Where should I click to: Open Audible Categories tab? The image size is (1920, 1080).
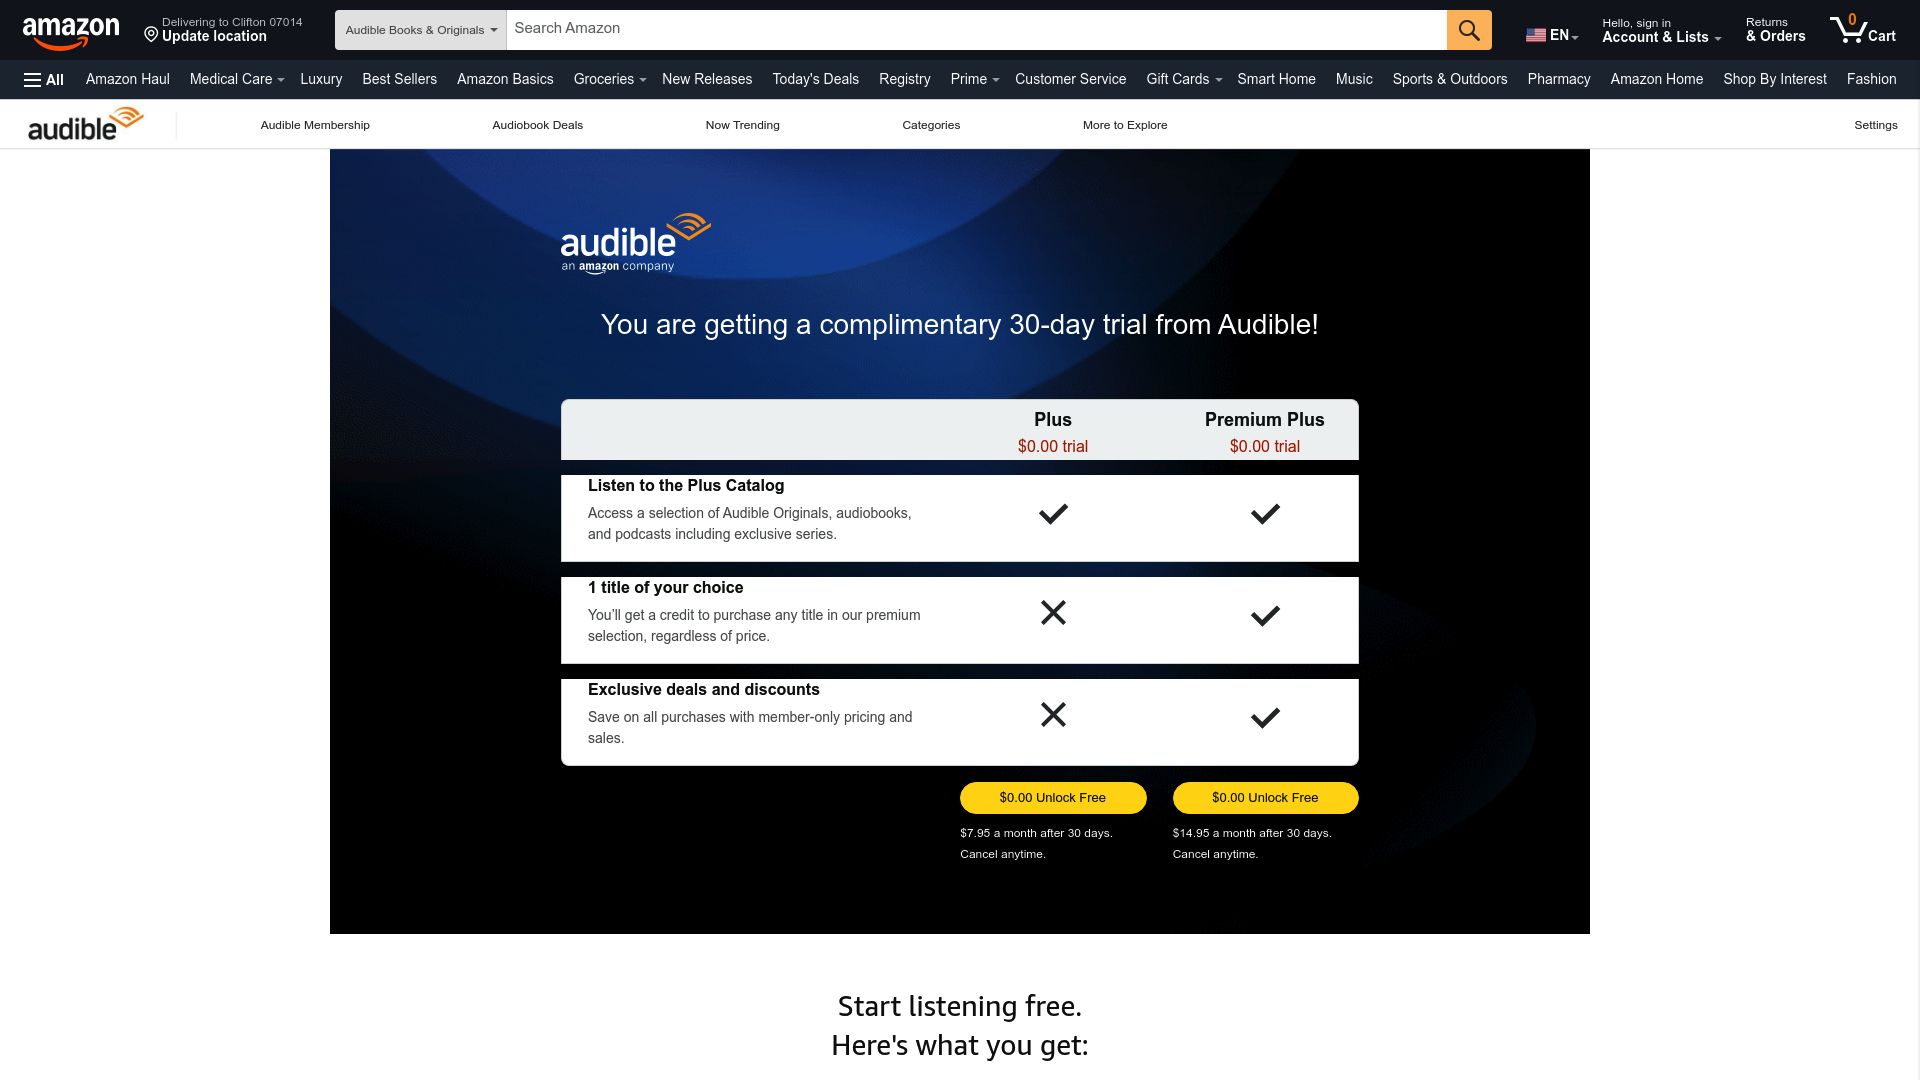pos(931,125)
